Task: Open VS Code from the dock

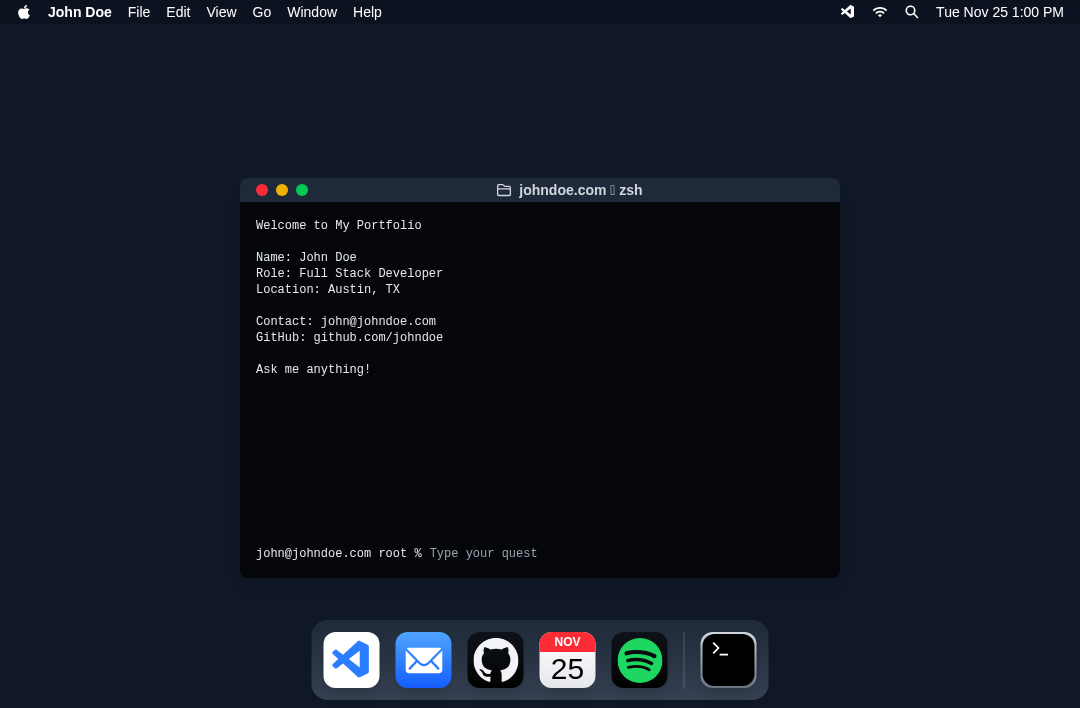Action: (x=351, y=660)
